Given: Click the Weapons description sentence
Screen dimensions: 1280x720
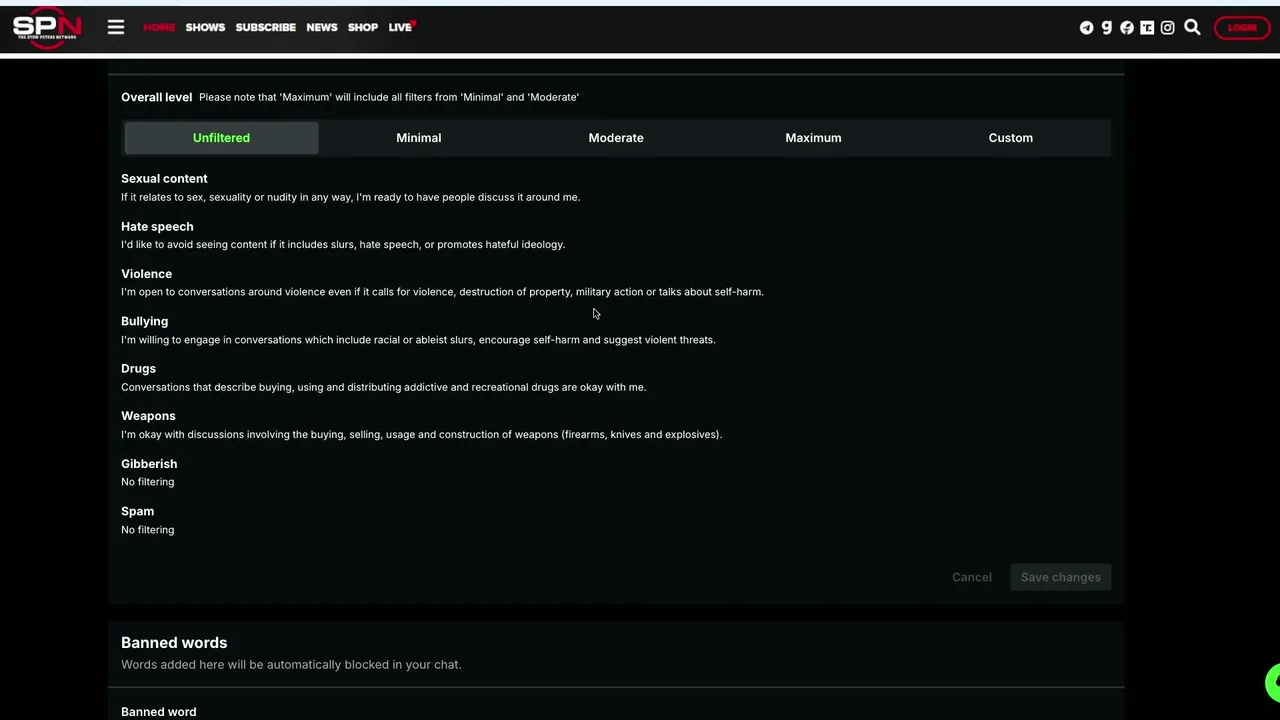Looking at the screenshot, I should 421,434.
